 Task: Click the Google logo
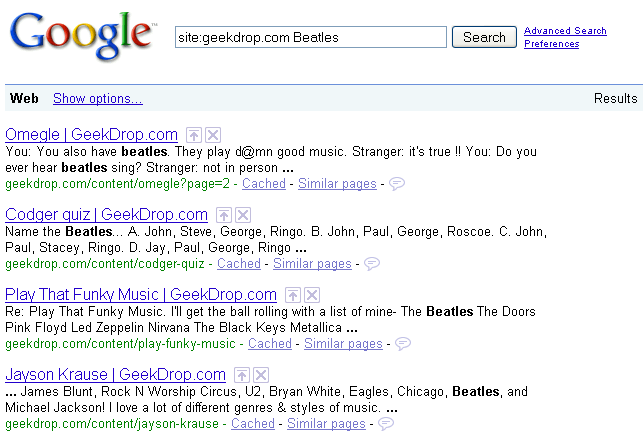[x=83, y=35]
